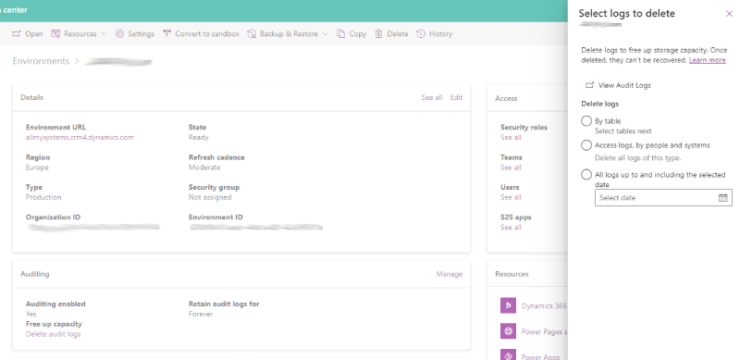Click the Type value Production
Screen dimensions: 740x360
pos(43,197)
